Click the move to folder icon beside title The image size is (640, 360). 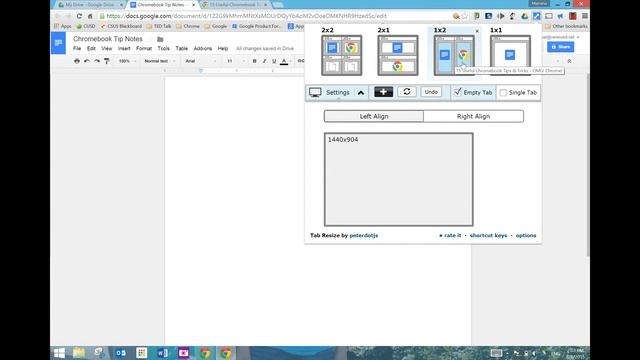(x=160, y=39)
